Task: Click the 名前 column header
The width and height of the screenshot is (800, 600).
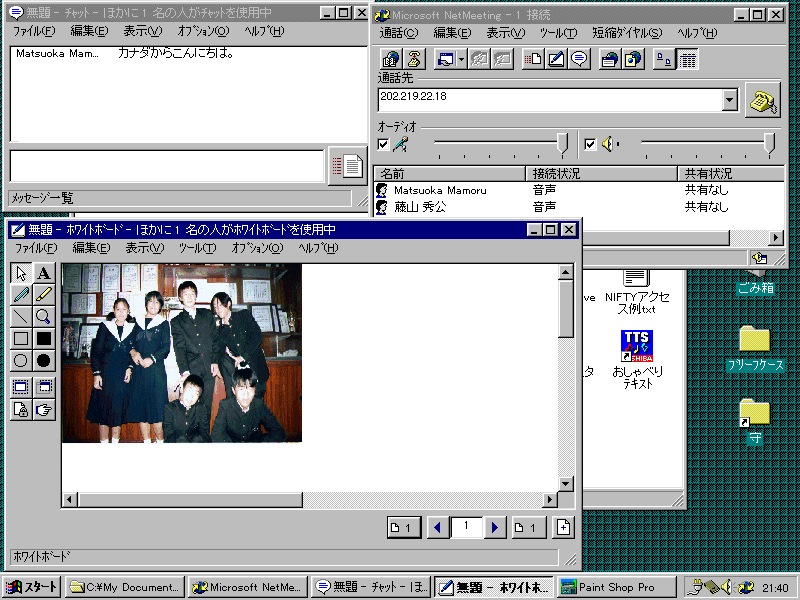Action: click(x=449, y=173)
